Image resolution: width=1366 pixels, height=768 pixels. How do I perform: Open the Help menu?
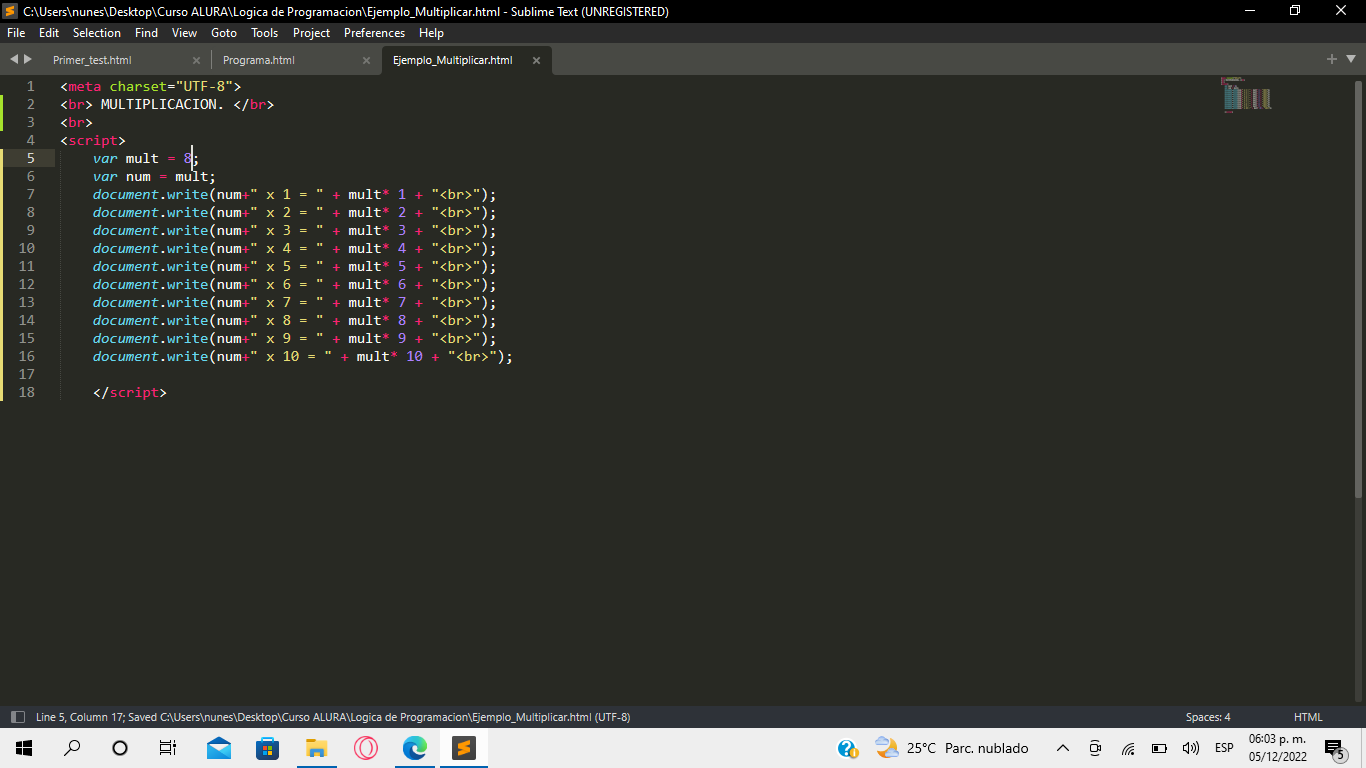tap(431, 33)
